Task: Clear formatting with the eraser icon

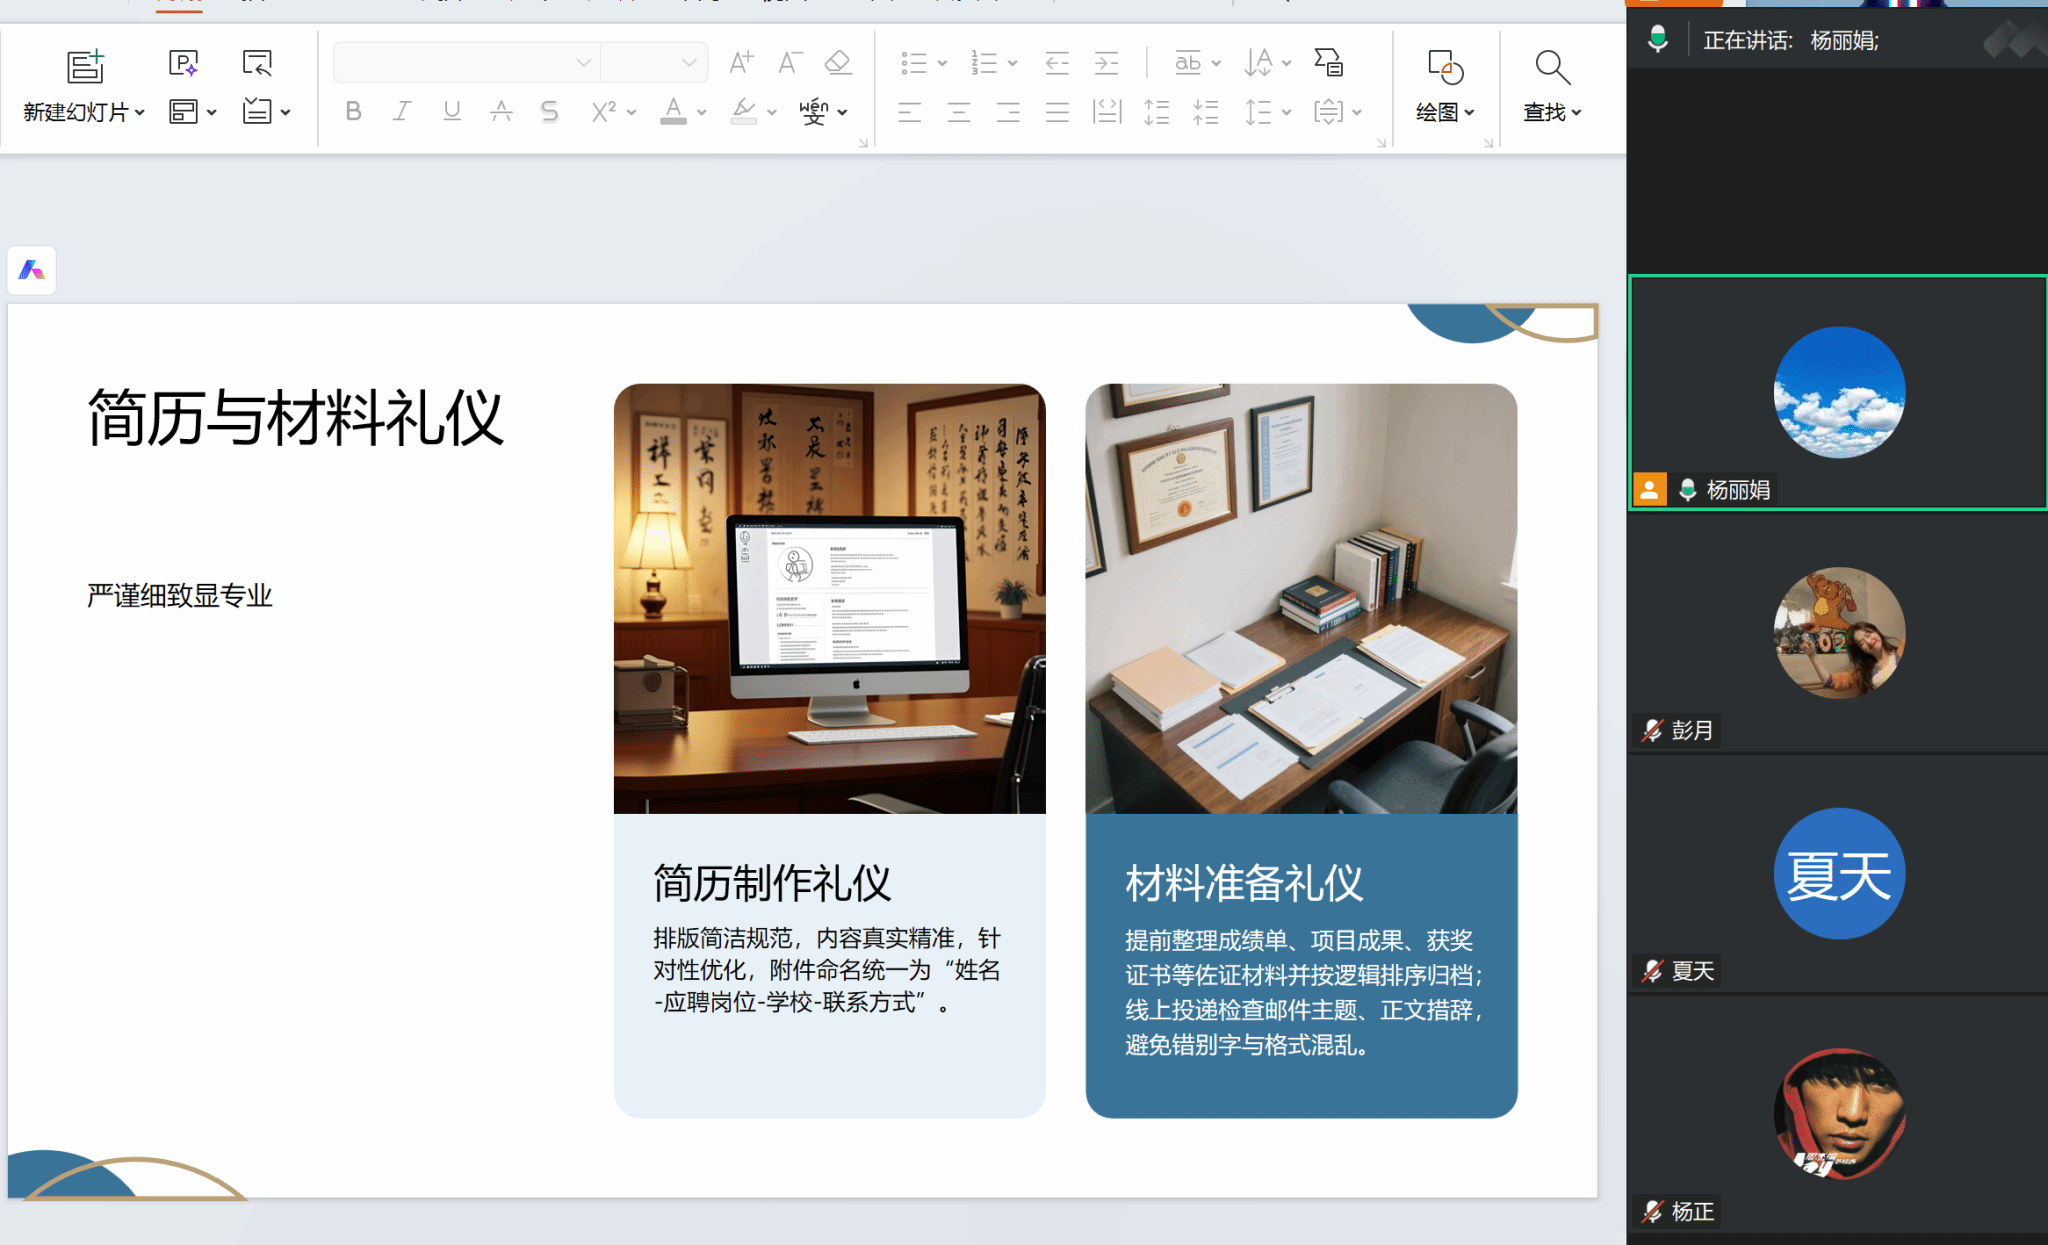Action: pyautogui.click(x=838, y=62)
